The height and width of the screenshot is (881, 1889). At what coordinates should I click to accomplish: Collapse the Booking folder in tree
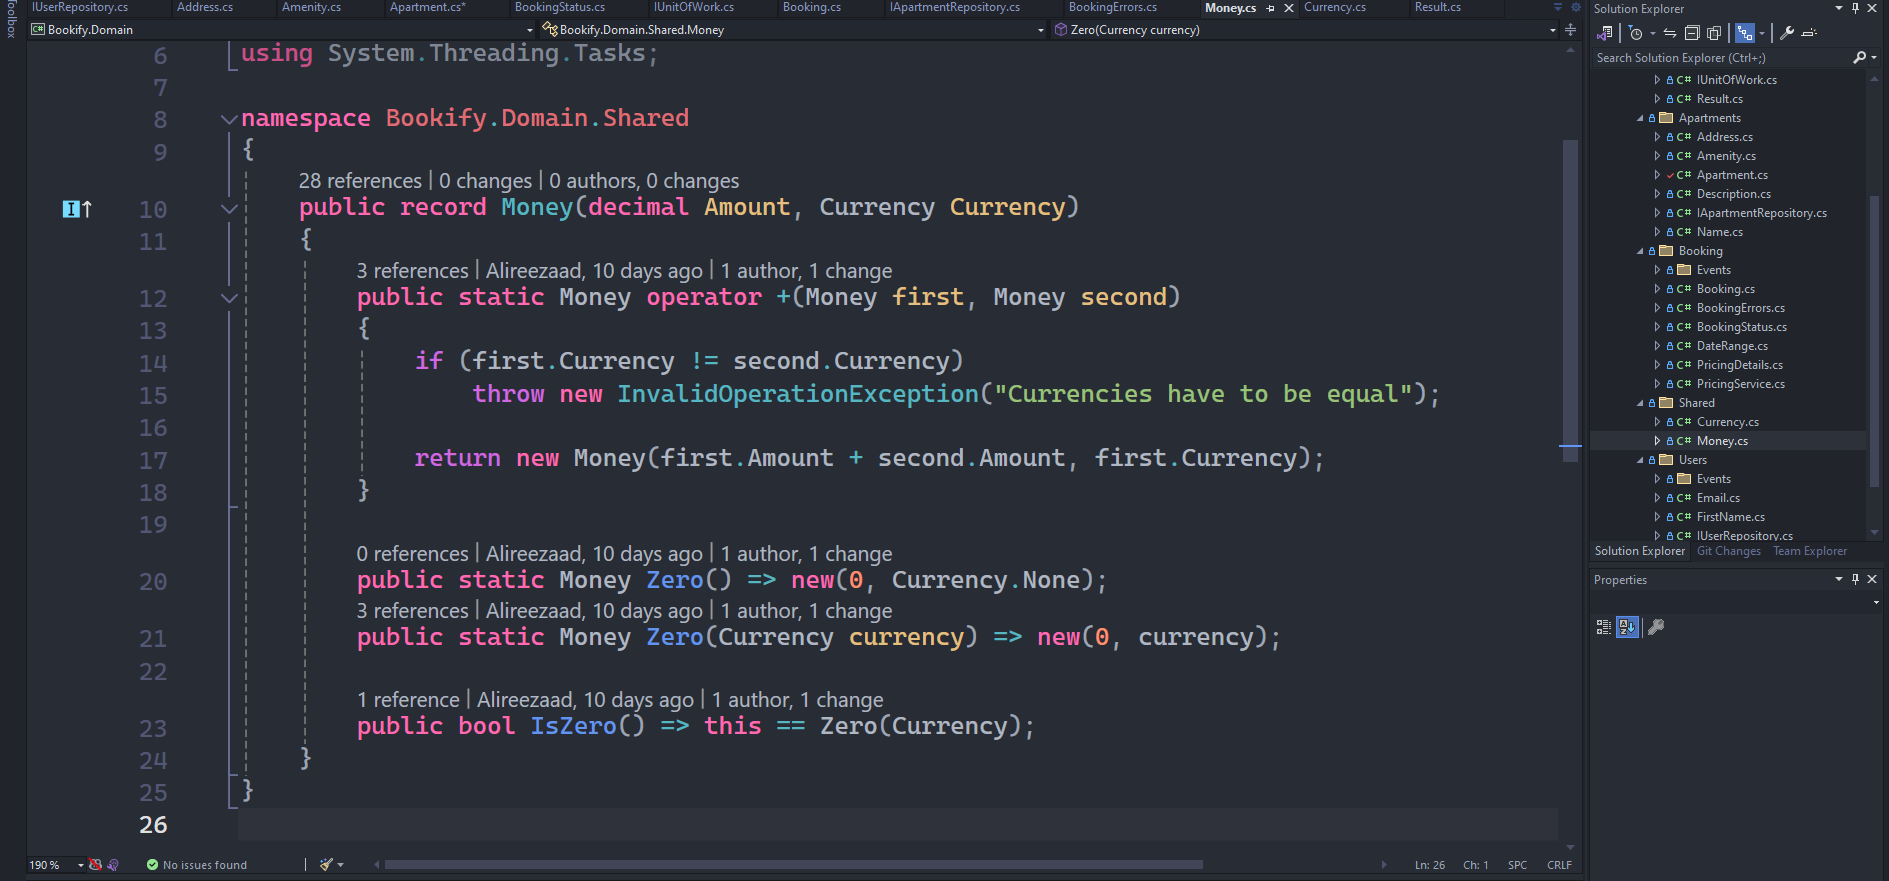pos(1640,251)
